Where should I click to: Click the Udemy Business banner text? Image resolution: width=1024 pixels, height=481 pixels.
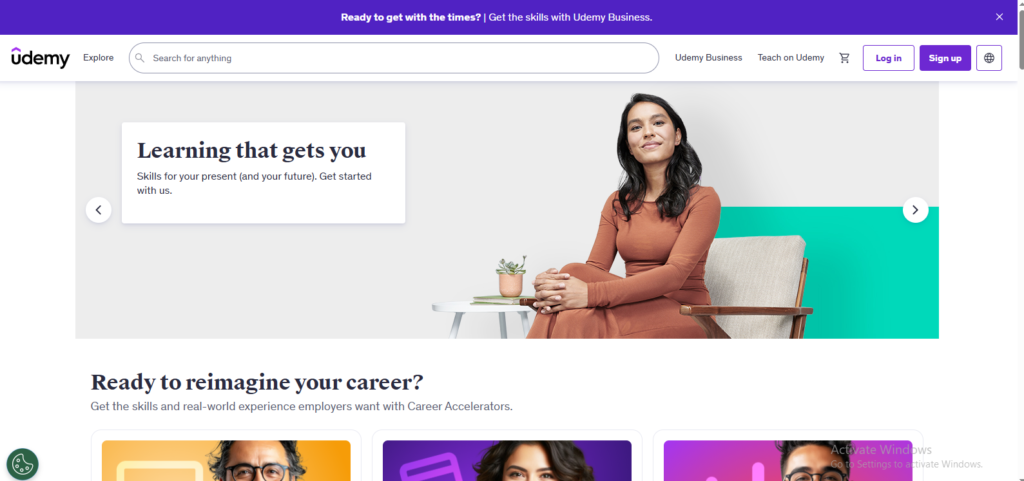[x=570, y=17]
